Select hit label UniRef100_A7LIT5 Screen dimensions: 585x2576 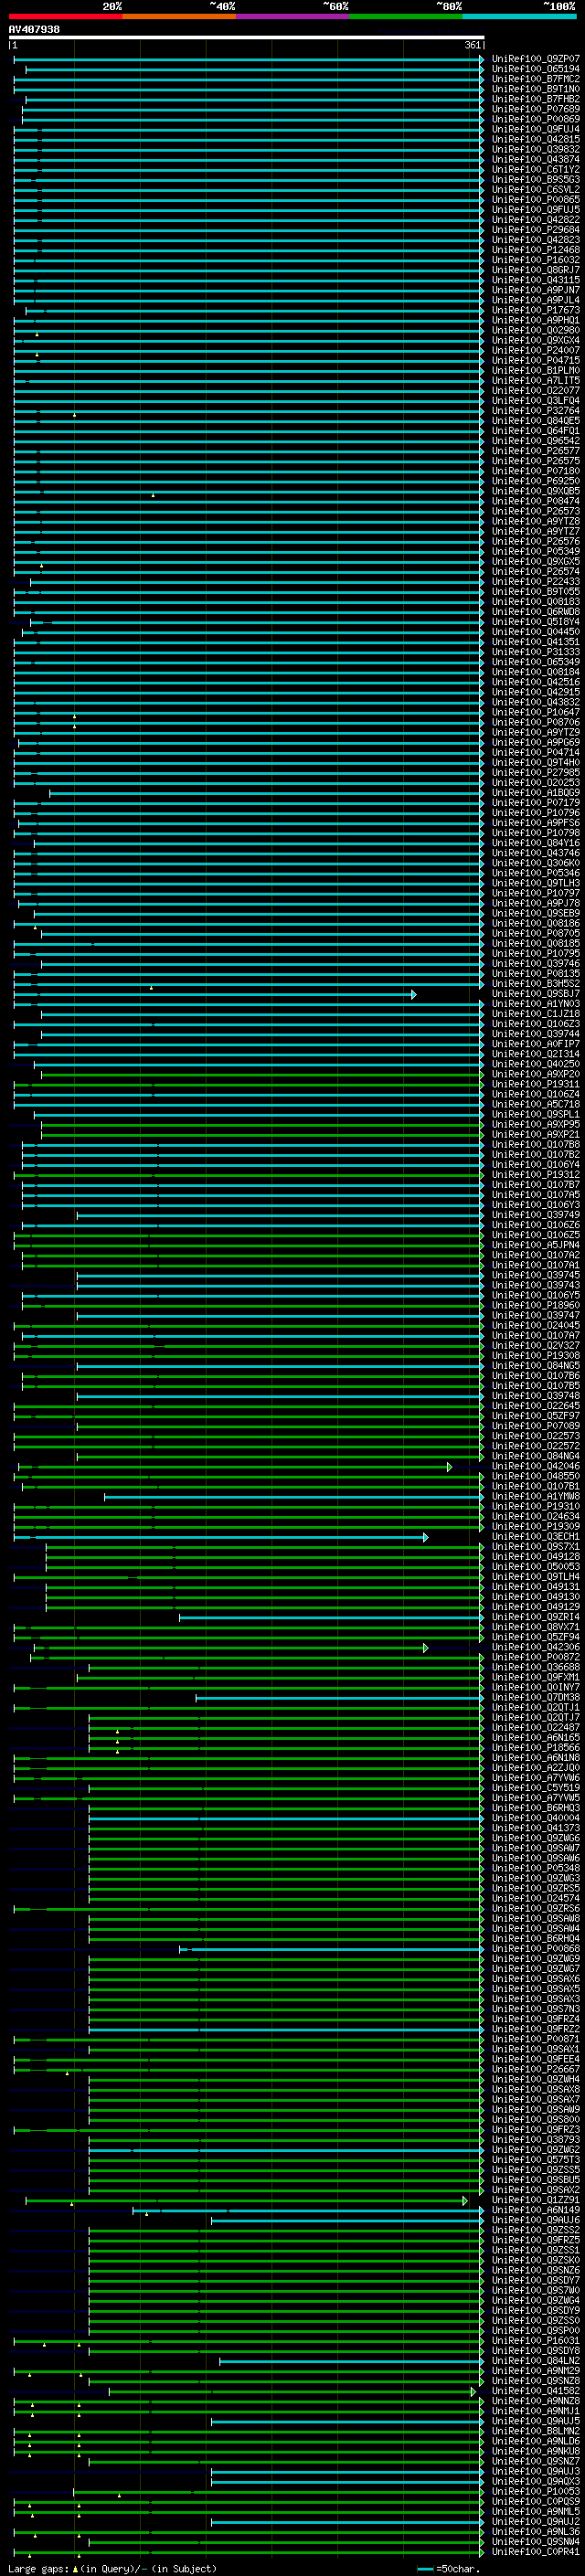[535, 380]
